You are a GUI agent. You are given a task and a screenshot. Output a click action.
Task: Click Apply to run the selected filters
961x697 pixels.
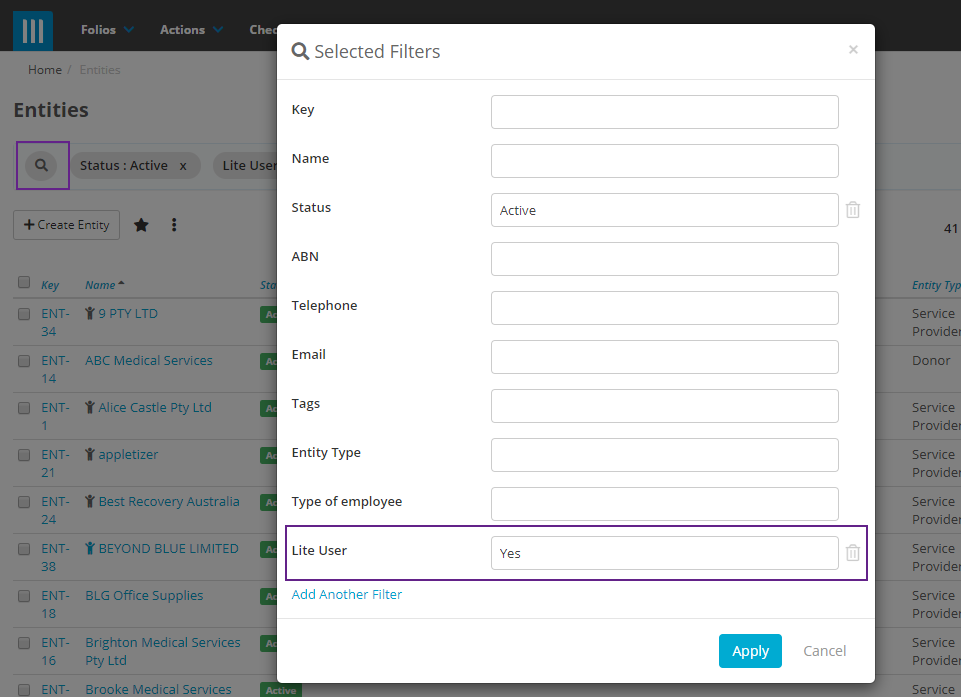coord(750,650)
